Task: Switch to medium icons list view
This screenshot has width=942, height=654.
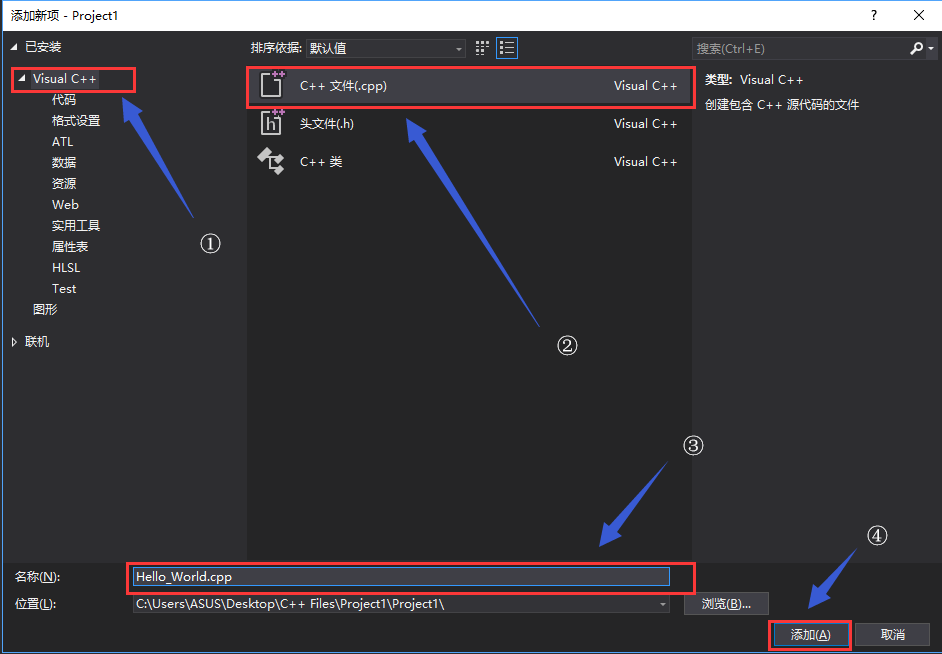Action: click(x=507, y=48)
